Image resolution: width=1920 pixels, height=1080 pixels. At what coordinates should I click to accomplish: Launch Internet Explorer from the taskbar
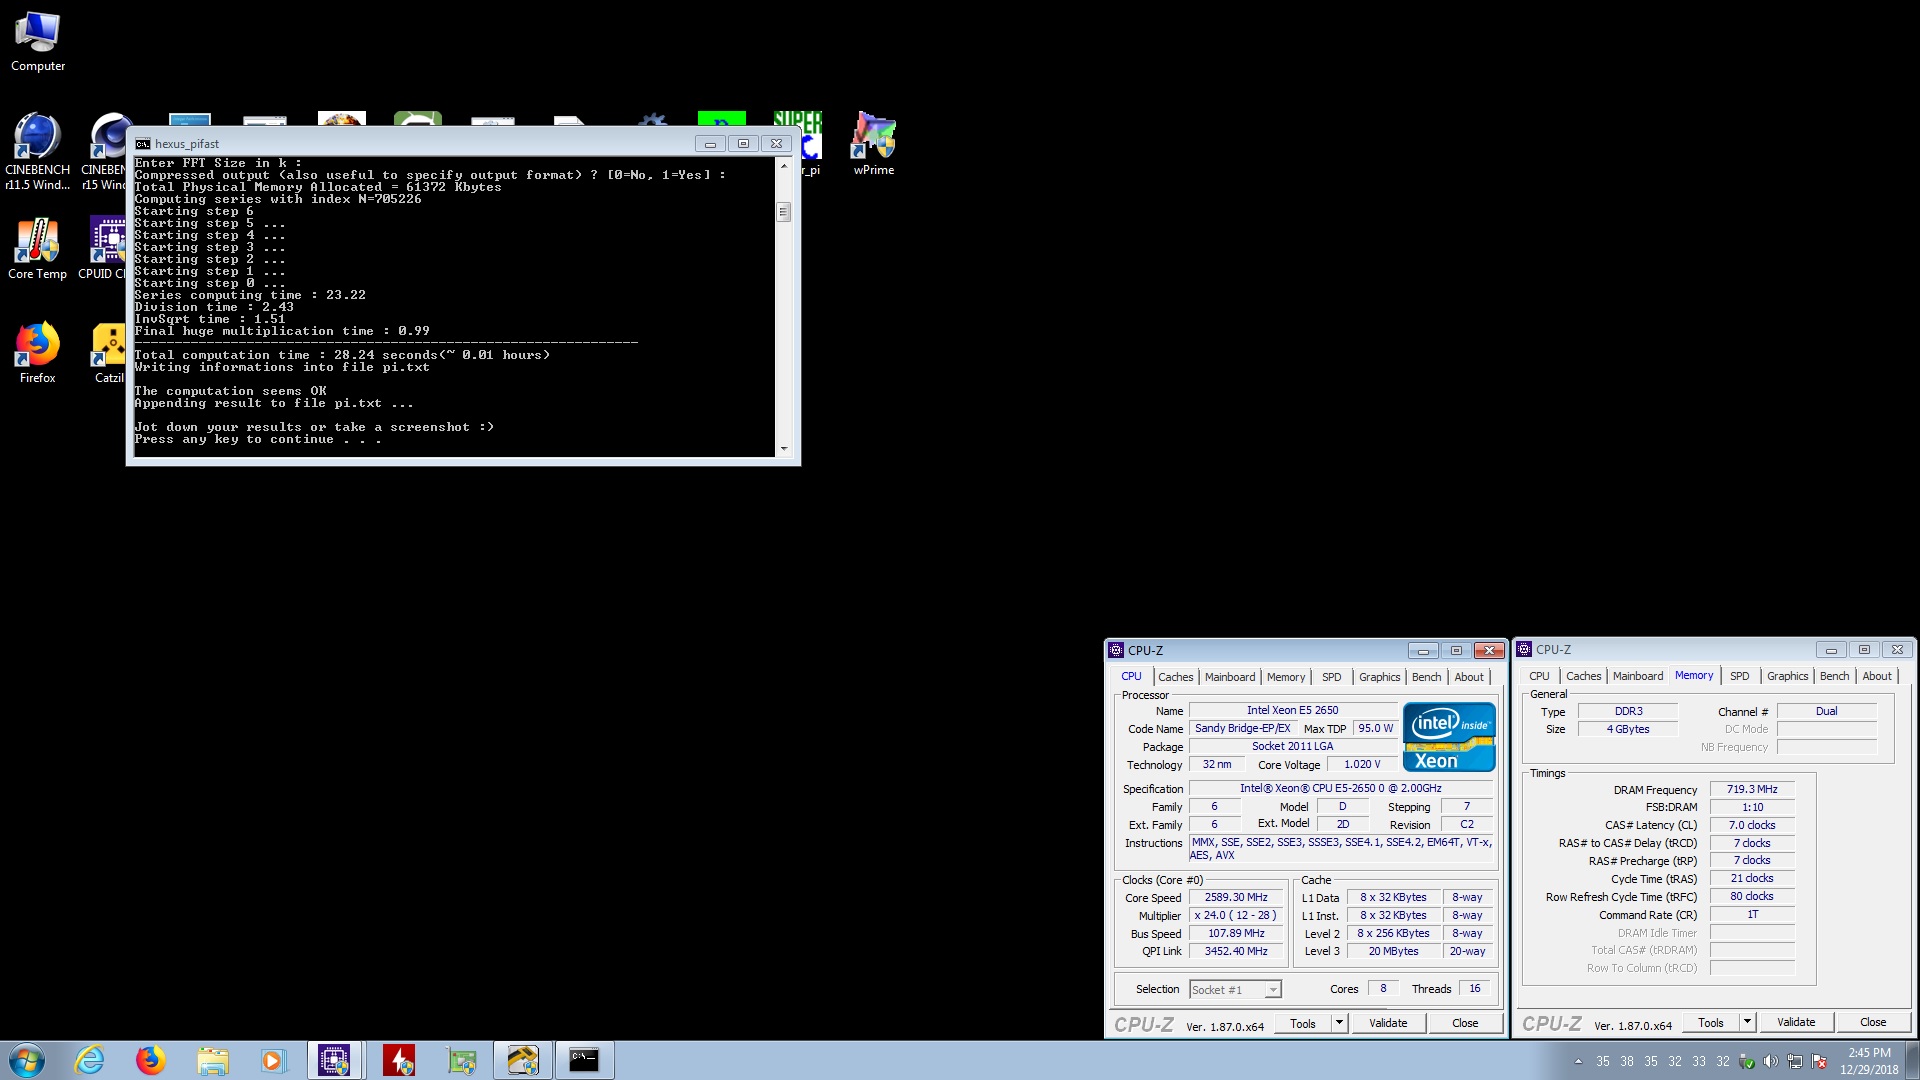(x=90, y=1060)
